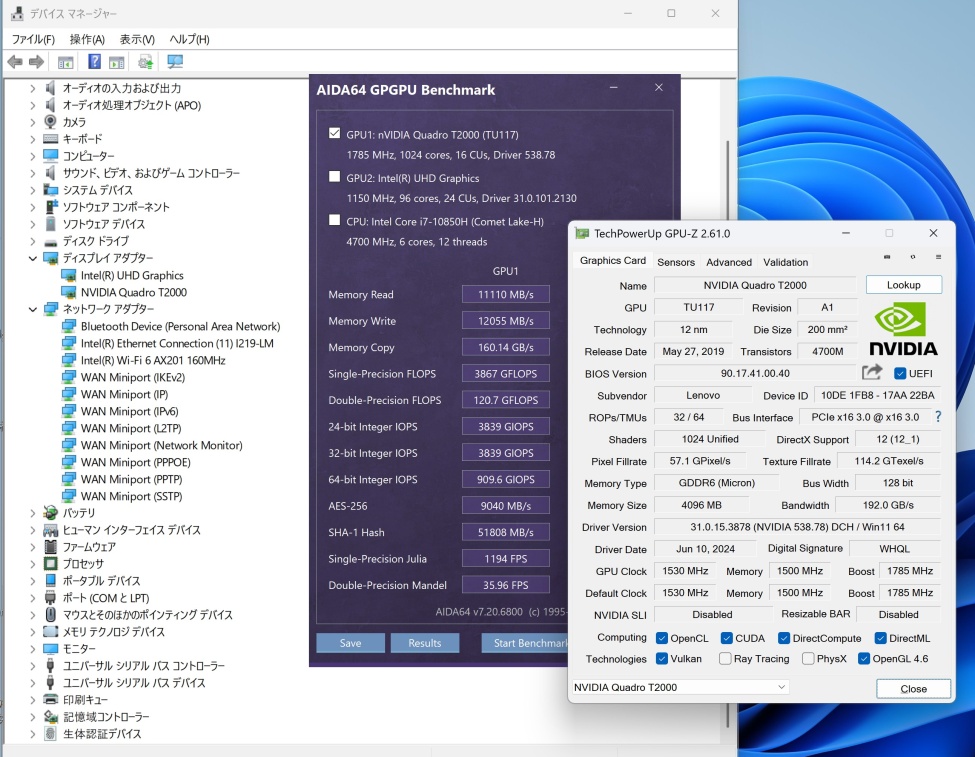Toggle the PhysX checkbox
Viewport: 975px width, 757px height.
tap(808, 659)
